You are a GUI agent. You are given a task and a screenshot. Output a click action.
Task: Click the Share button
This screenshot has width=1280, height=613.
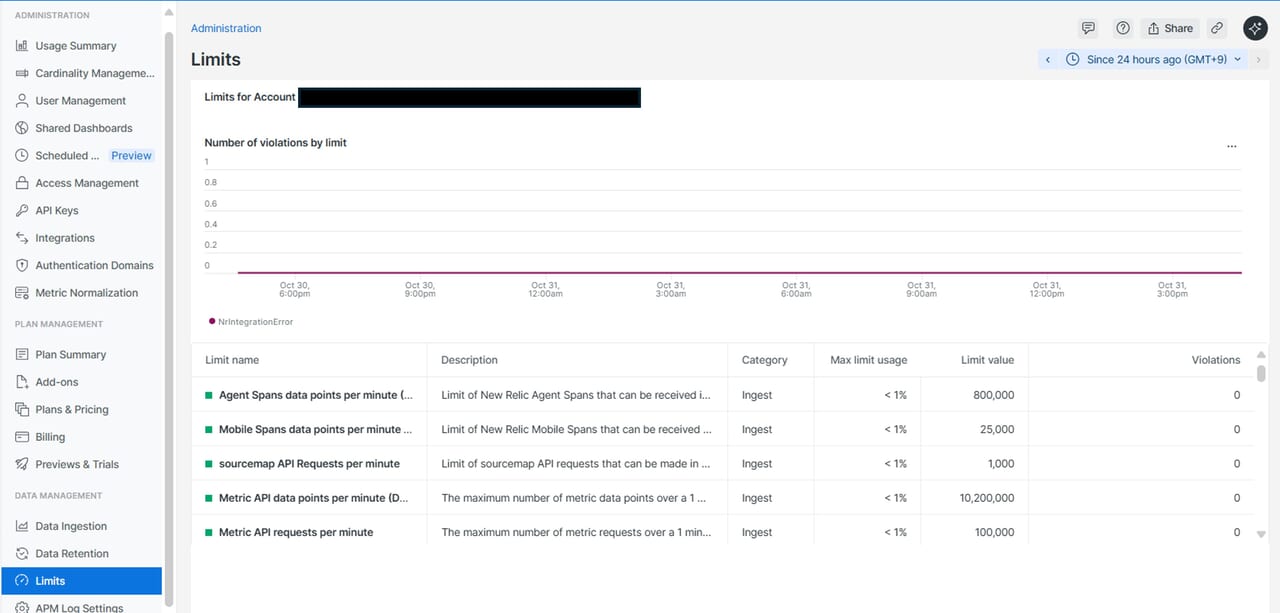[1169, 28]
